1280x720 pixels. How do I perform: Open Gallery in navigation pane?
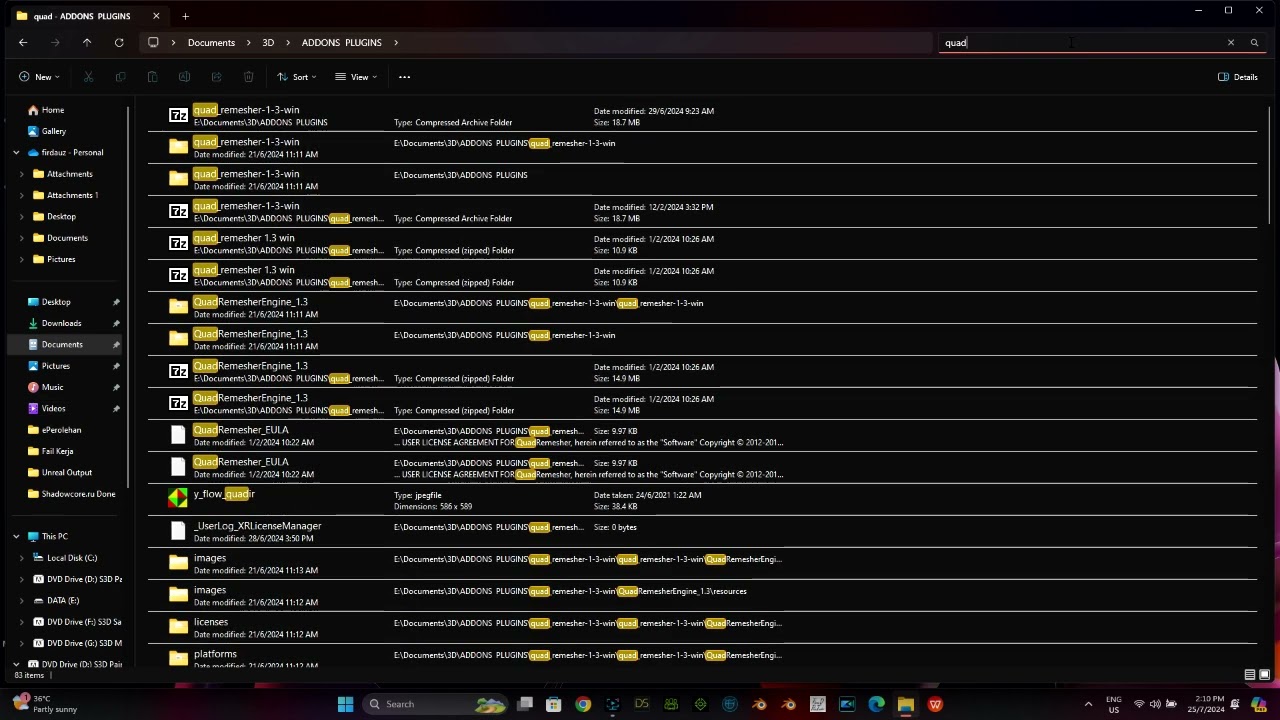click(x=54, y=131)
